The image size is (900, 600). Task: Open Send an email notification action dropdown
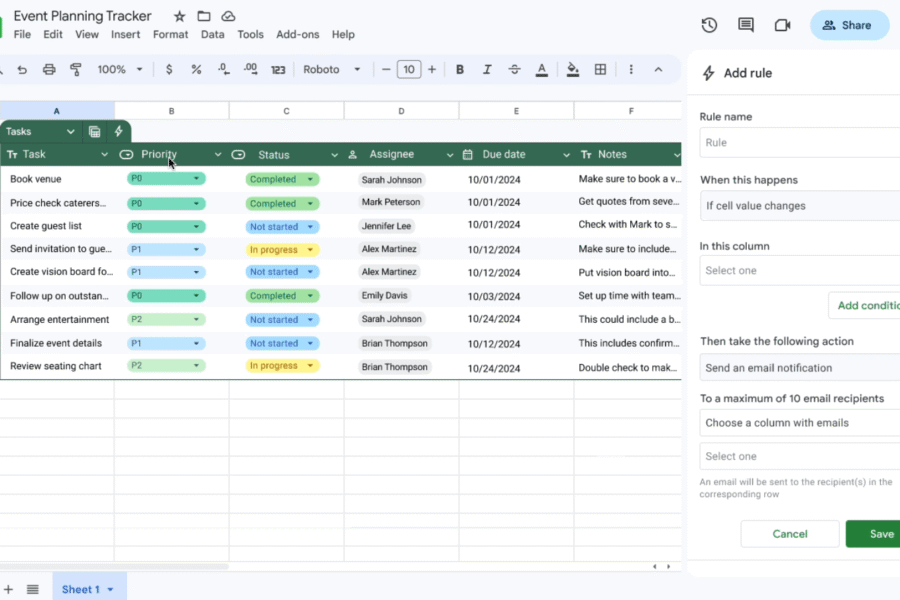(x=800, y=368)
